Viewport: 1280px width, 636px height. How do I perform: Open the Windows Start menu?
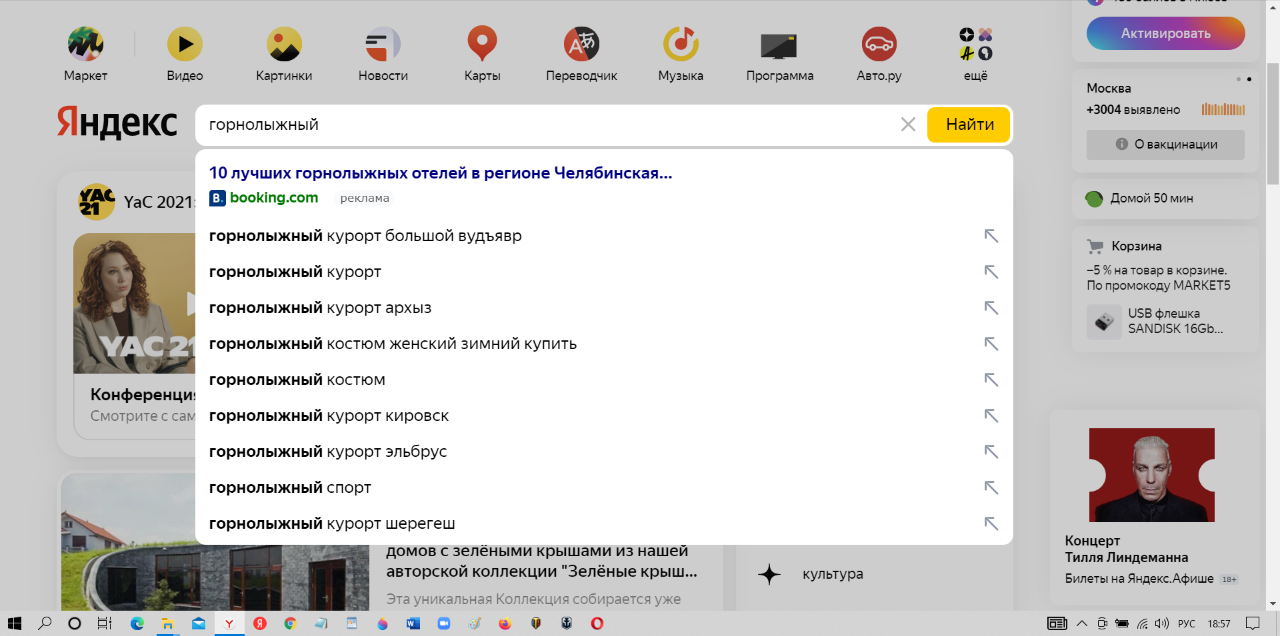(15, 623)
